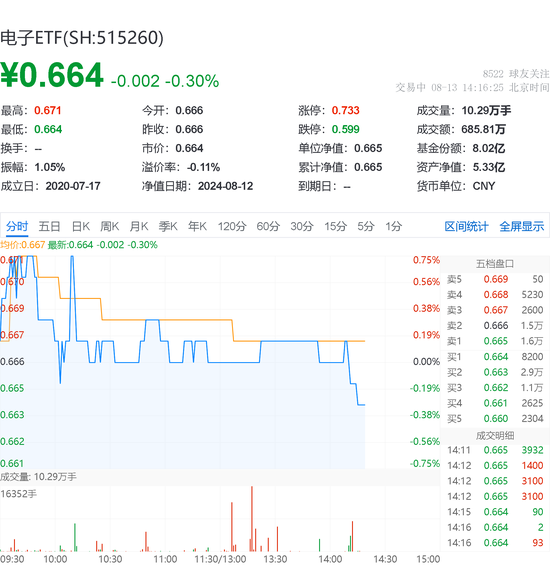The width and height of the screenshot is (550, 584).
Task: Click the 成交额 value 685.81万
Action: pos(483,130)
